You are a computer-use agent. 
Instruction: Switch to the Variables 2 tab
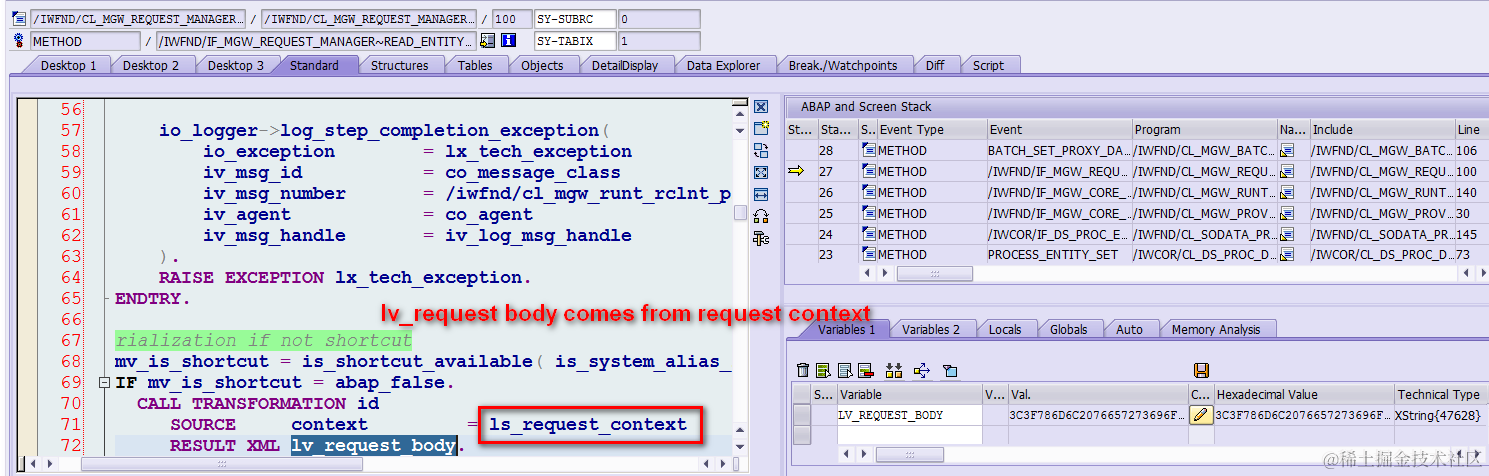pyautogui.click(x=930, y=329)
